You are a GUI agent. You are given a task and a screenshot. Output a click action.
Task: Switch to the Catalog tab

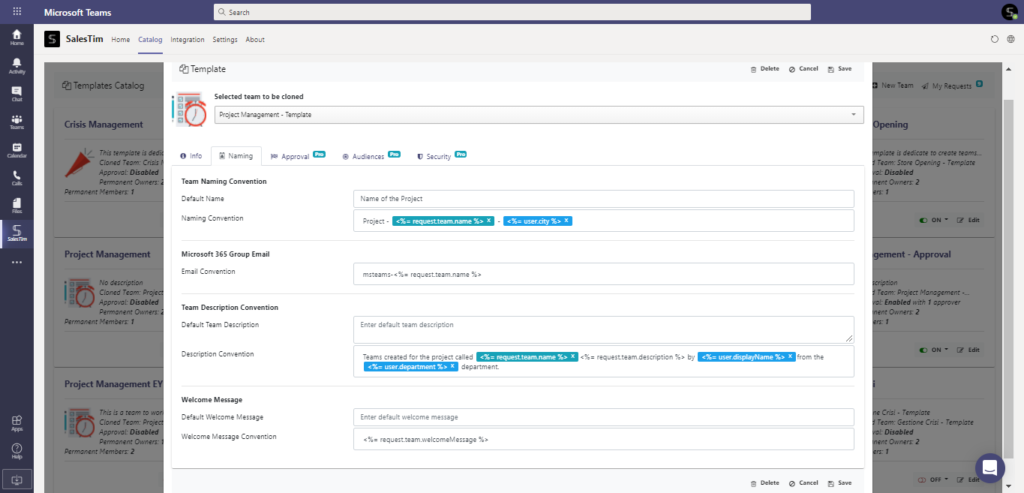(x=150, y=40)
